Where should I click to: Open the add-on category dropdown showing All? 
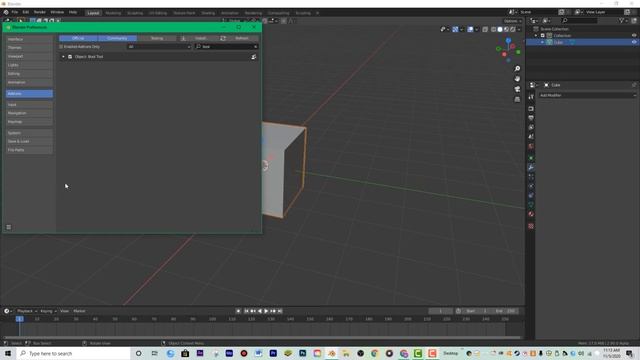point(159,47)
